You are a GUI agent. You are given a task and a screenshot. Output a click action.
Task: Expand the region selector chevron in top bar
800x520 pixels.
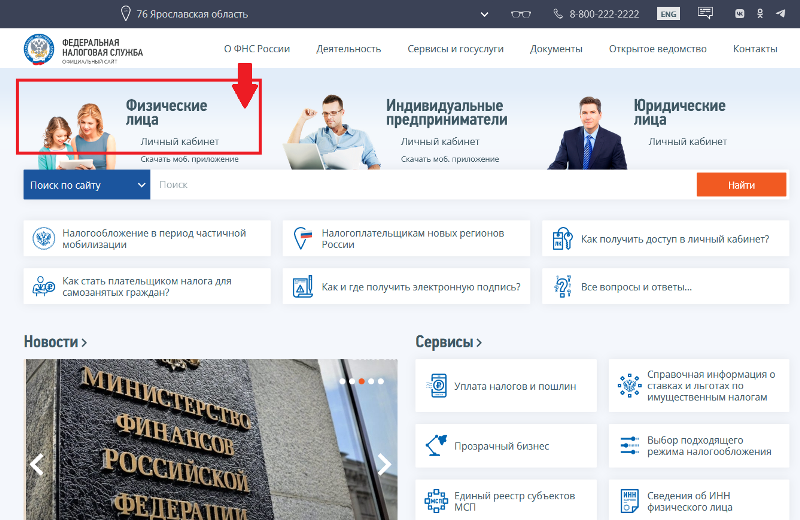pos(484,14)
